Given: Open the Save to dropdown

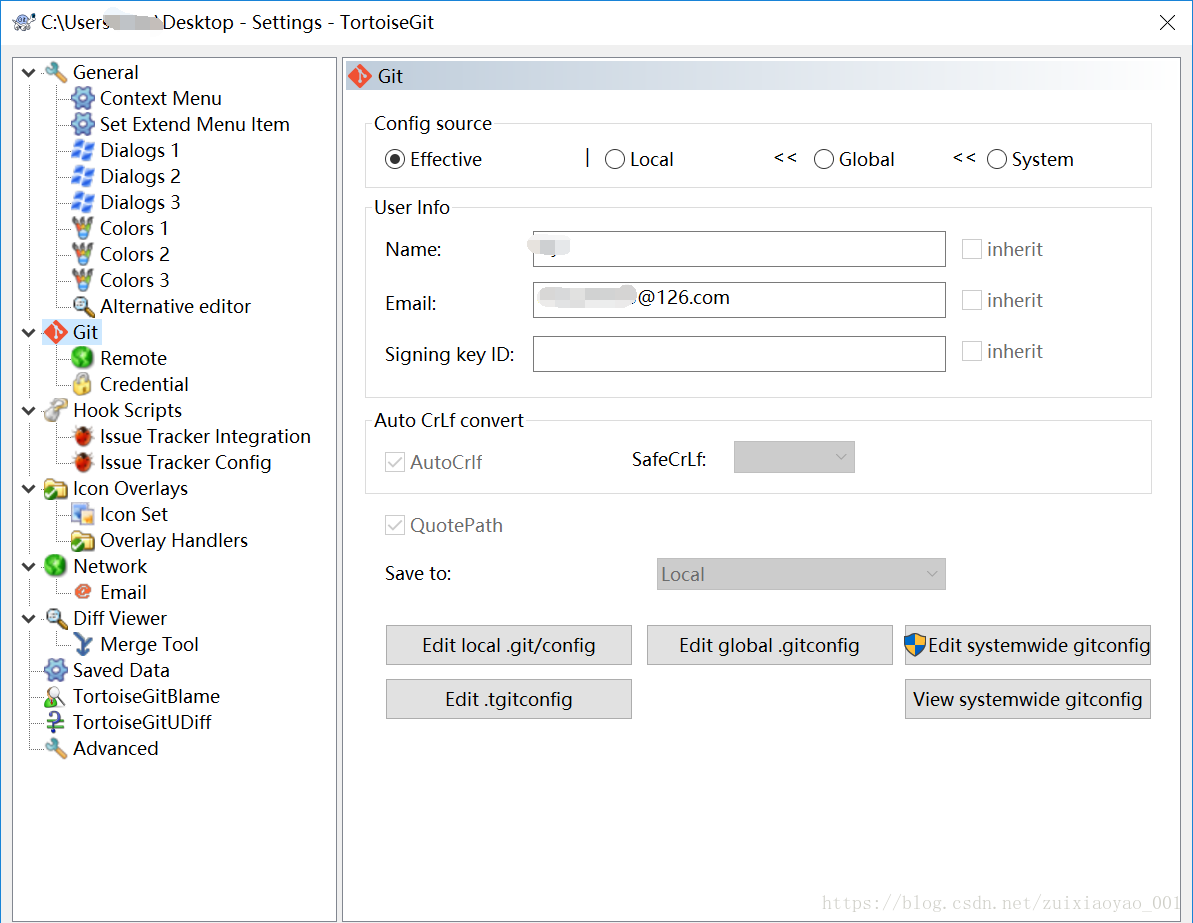Looking at the screenshot, I should coord(801,574).
